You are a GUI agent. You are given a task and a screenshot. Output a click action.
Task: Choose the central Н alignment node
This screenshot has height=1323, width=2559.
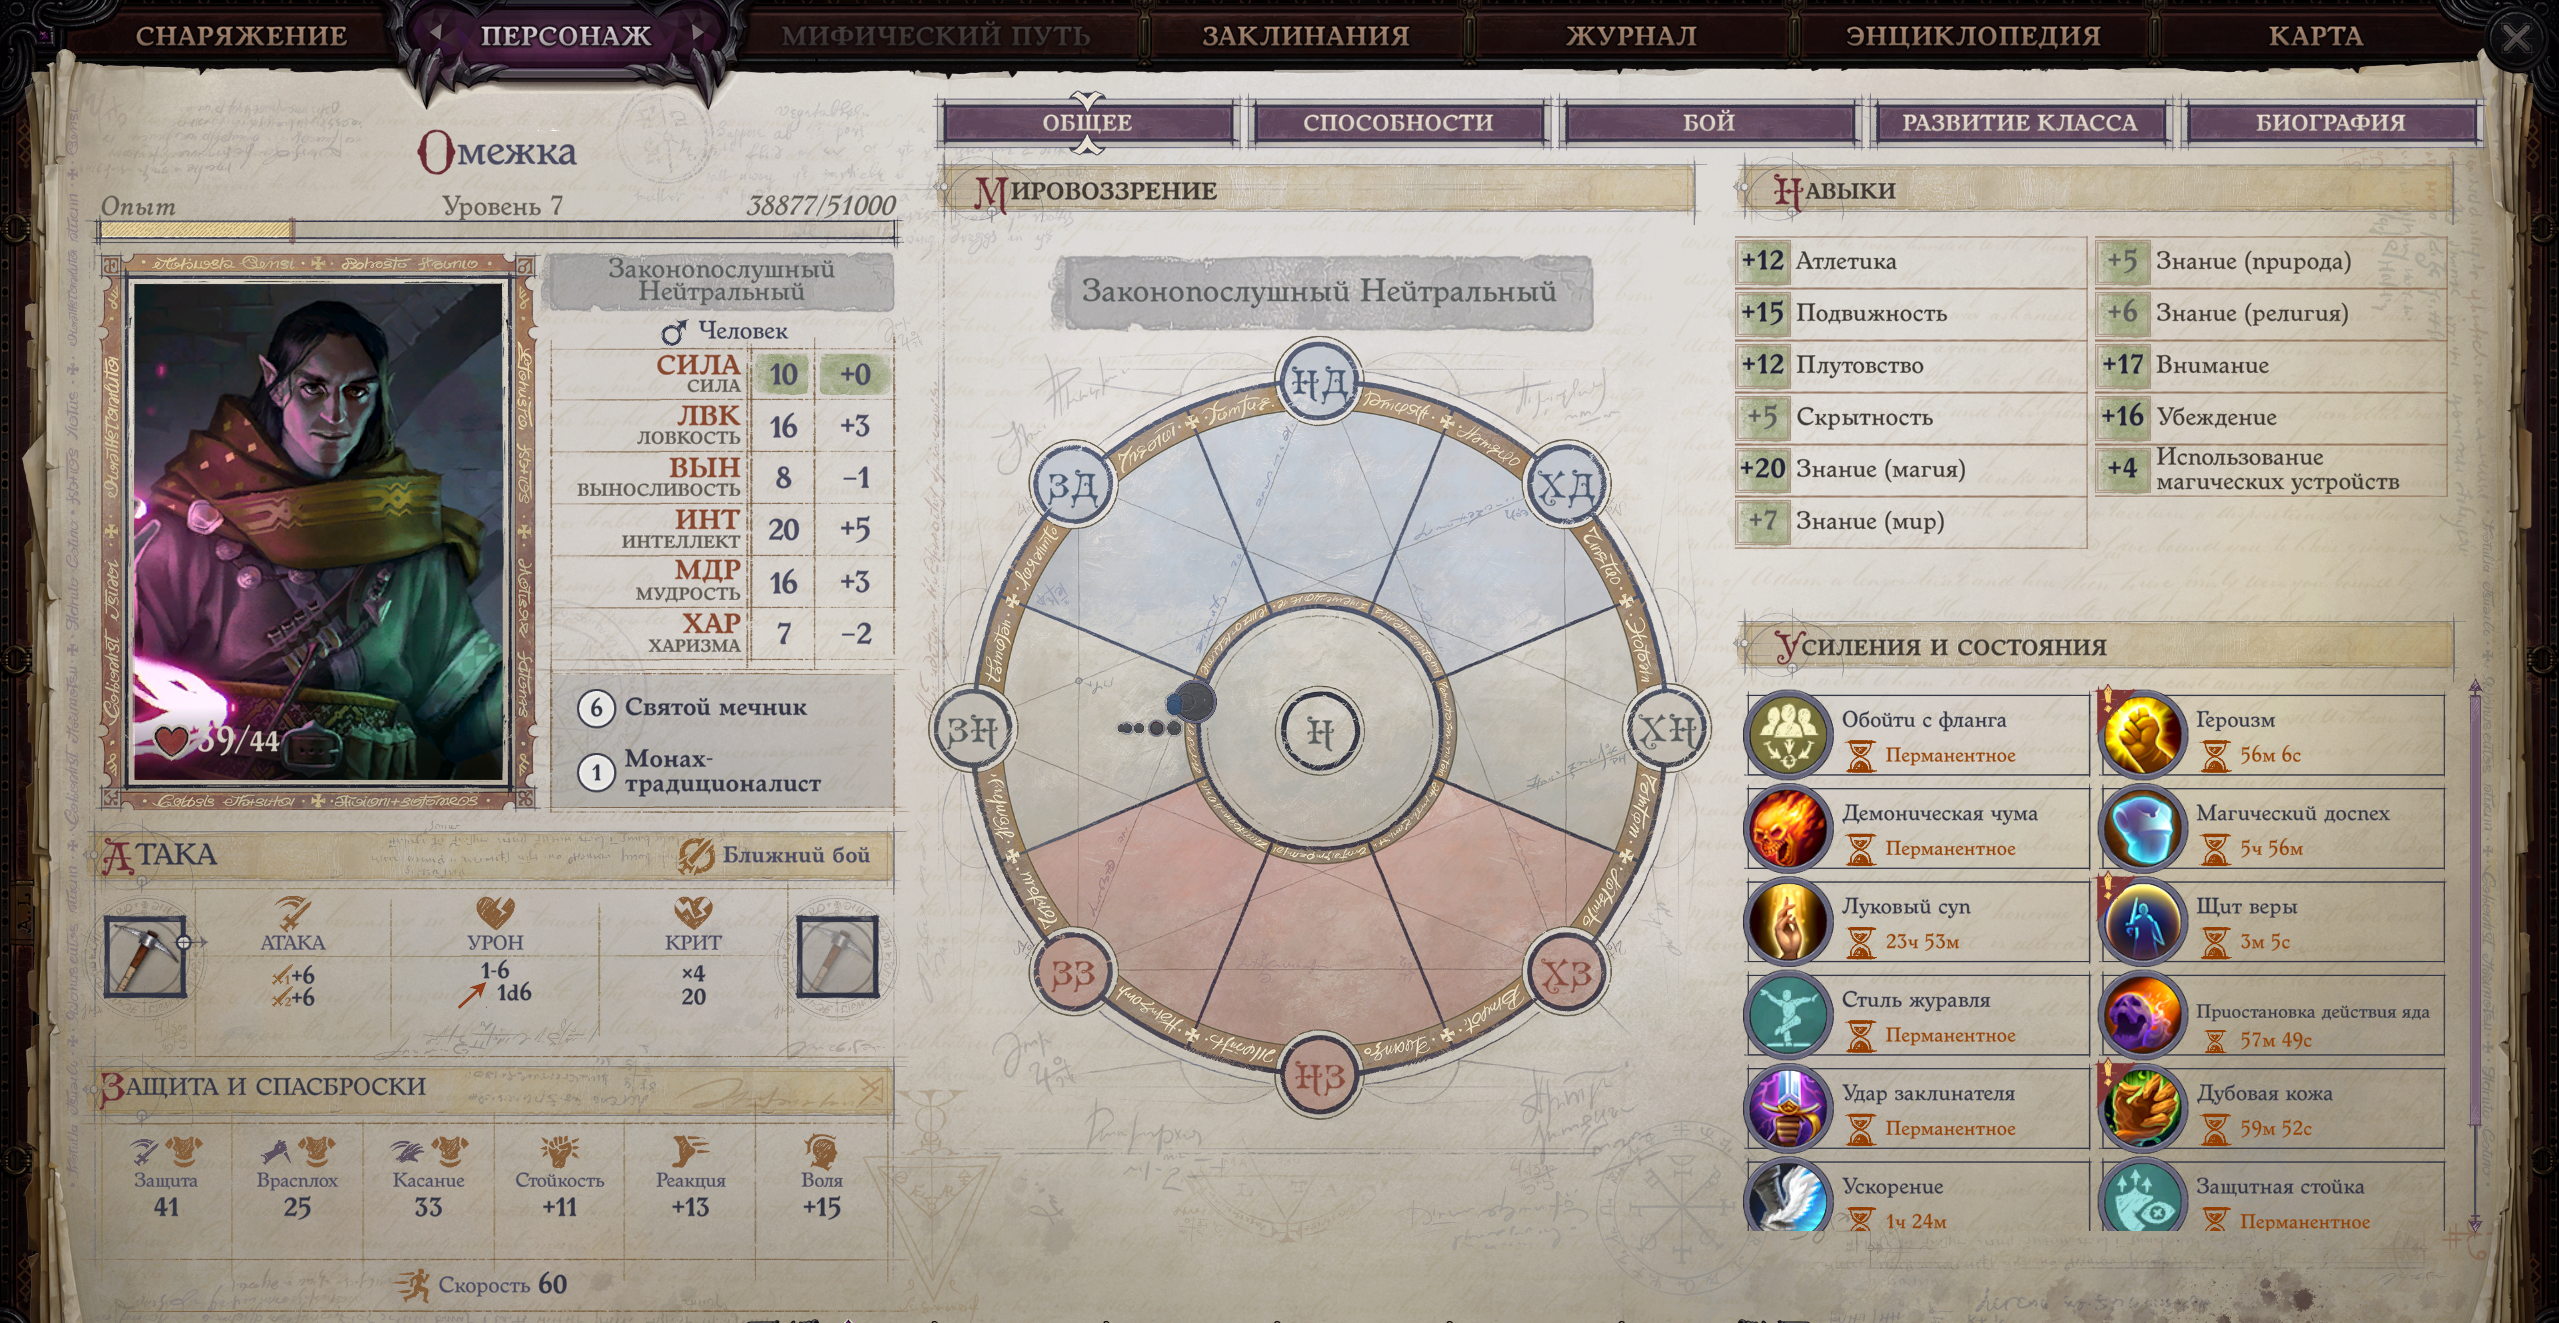1320,732
